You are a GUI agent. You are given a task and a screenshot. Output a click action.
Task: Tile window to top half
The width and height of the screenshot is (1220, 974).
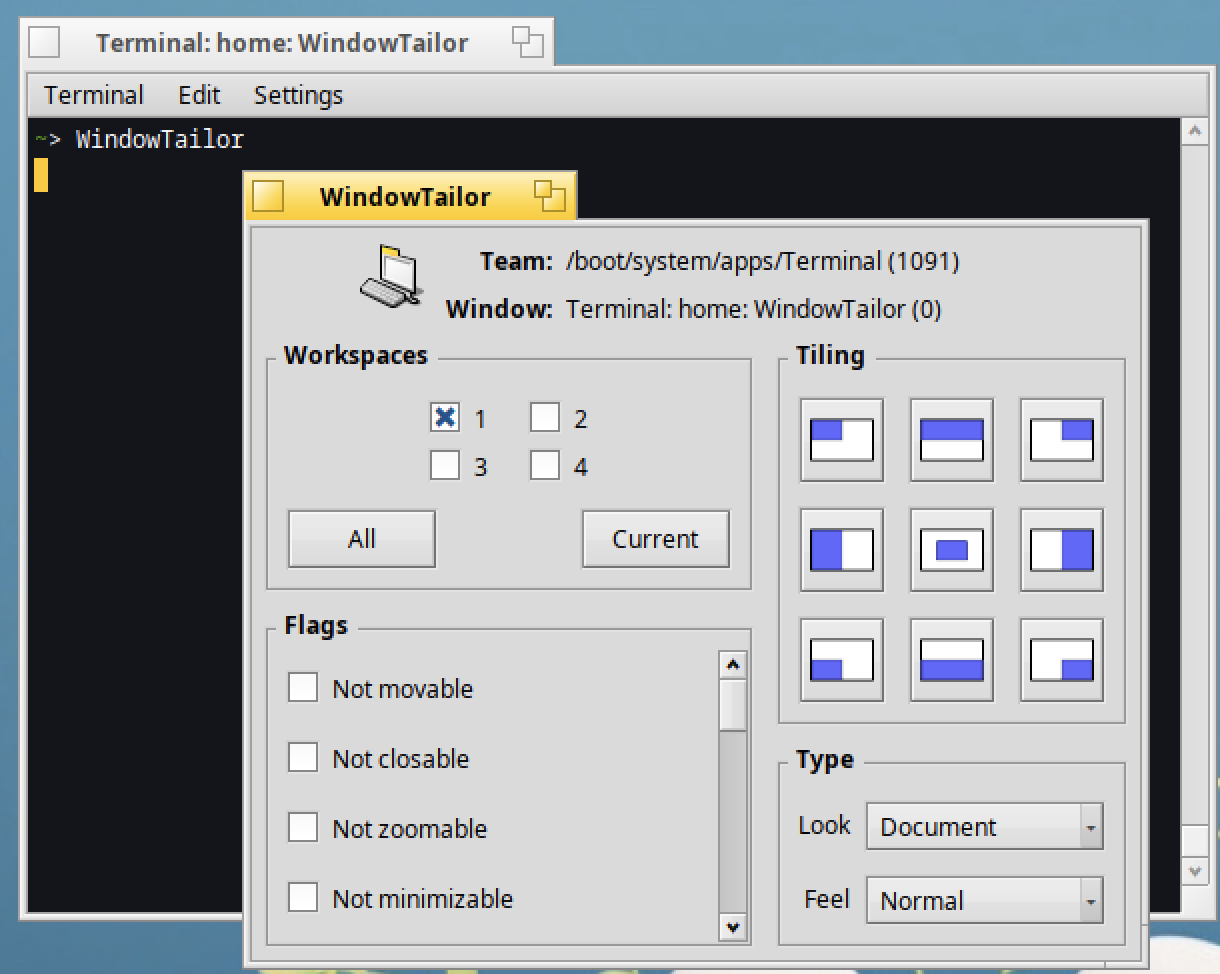(x=951, y=440)
